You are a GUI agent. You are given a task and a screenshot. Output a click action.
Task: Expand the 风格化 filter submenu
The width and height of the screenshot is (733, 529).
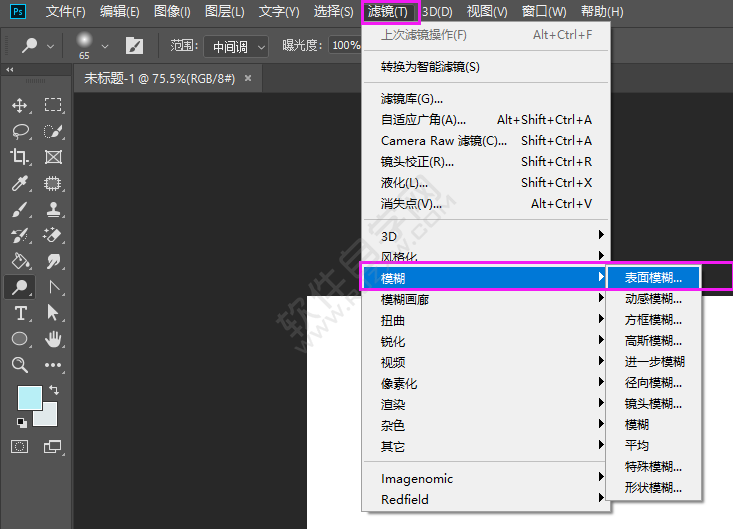point(485,256)
